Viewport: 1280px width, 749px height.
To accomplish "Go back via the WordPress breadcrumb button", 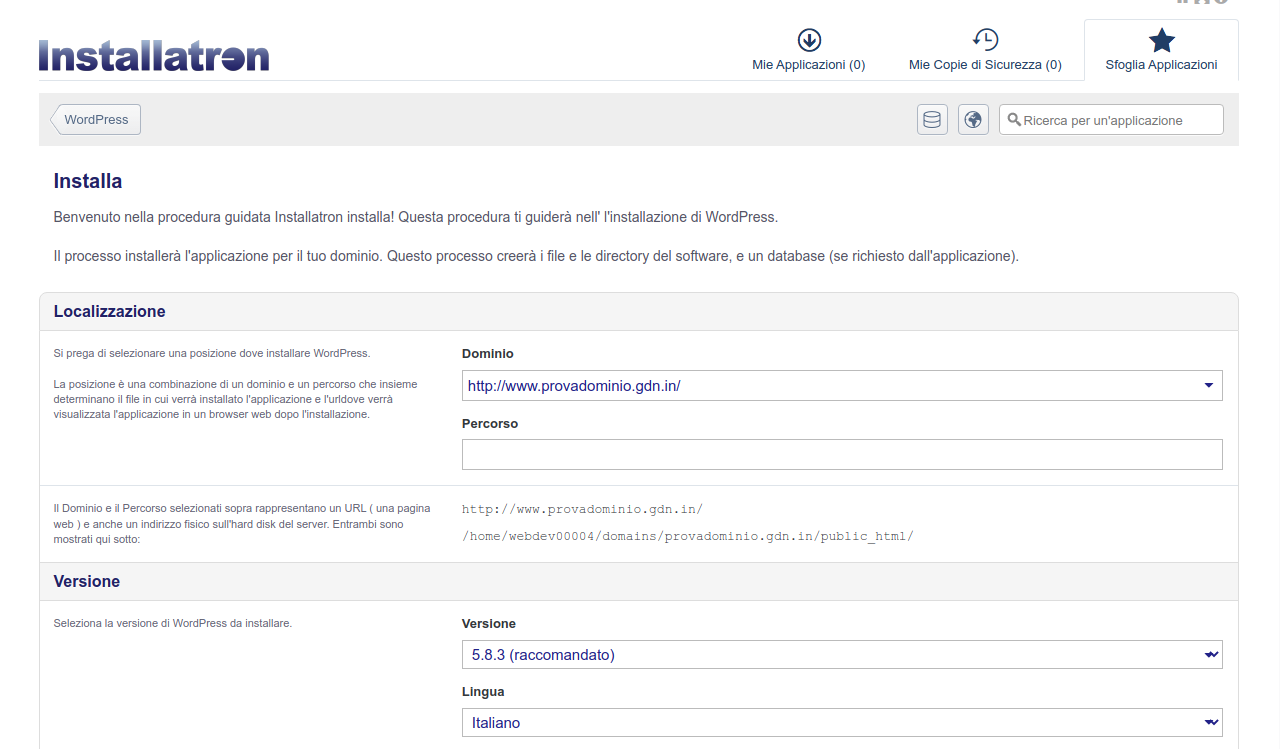I will [x=96, y=119].
